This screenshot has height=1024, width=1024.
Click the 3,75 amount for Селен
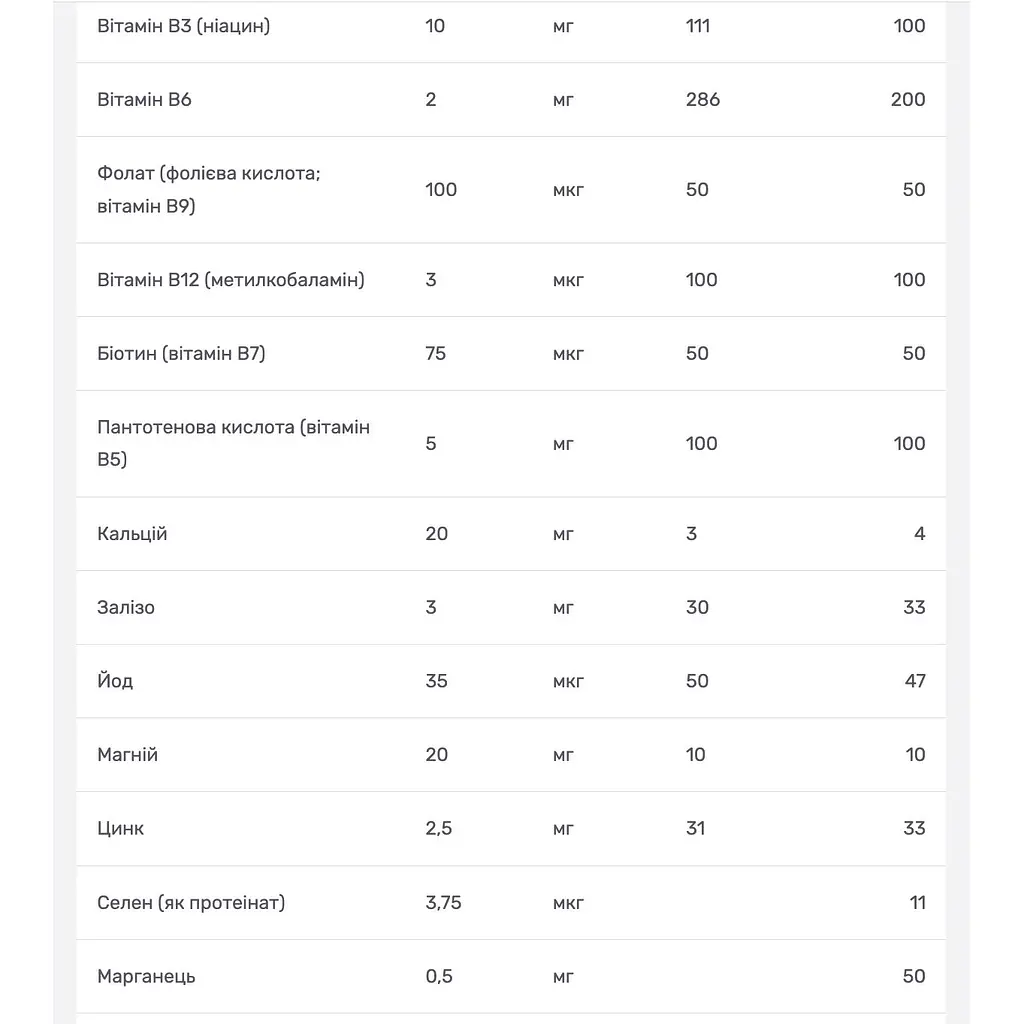(x=443, y=903)
